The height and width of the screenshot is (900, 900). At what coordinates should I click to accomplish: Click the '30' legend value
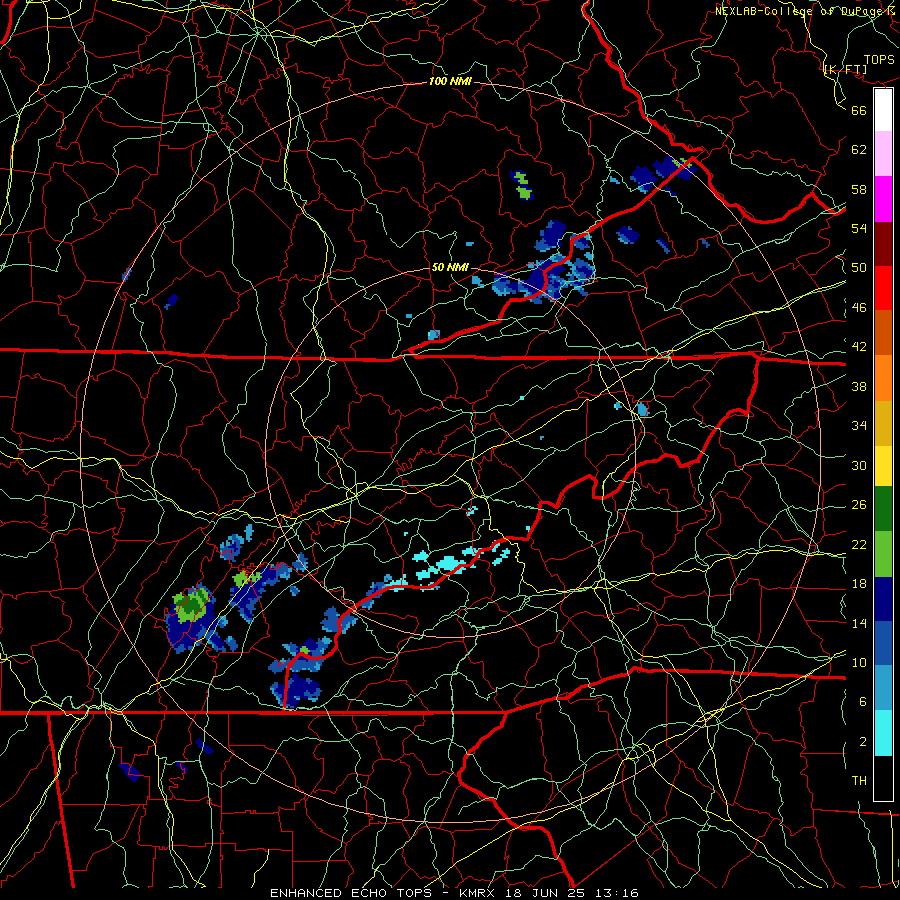click(859, 465)
